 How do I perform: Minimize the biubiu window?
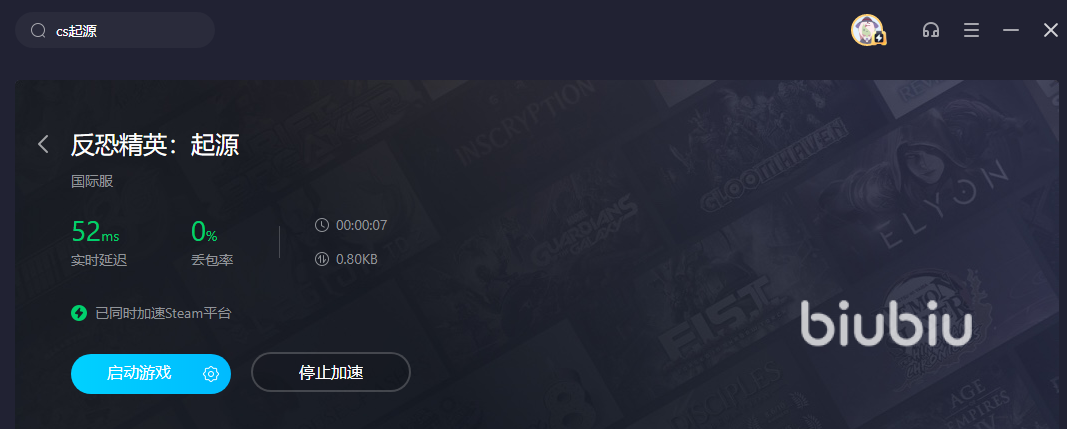[x=1011, y=30]
